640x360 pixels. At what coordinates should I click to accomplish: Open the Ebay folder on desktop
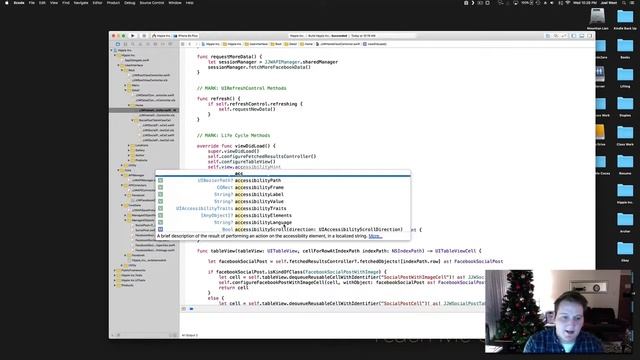click(625, 251)
